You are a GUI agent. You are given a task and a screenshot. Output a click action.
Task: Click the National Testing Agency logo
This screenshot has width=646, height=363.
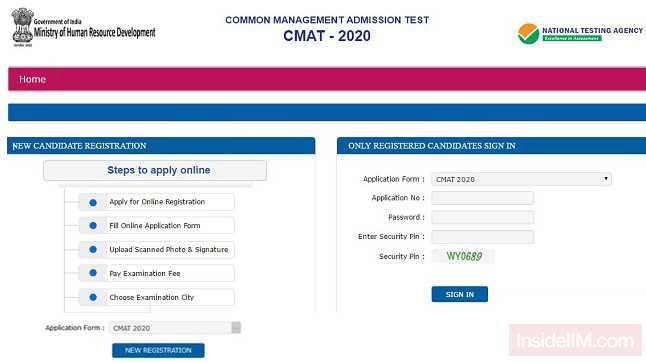point(580,34)
